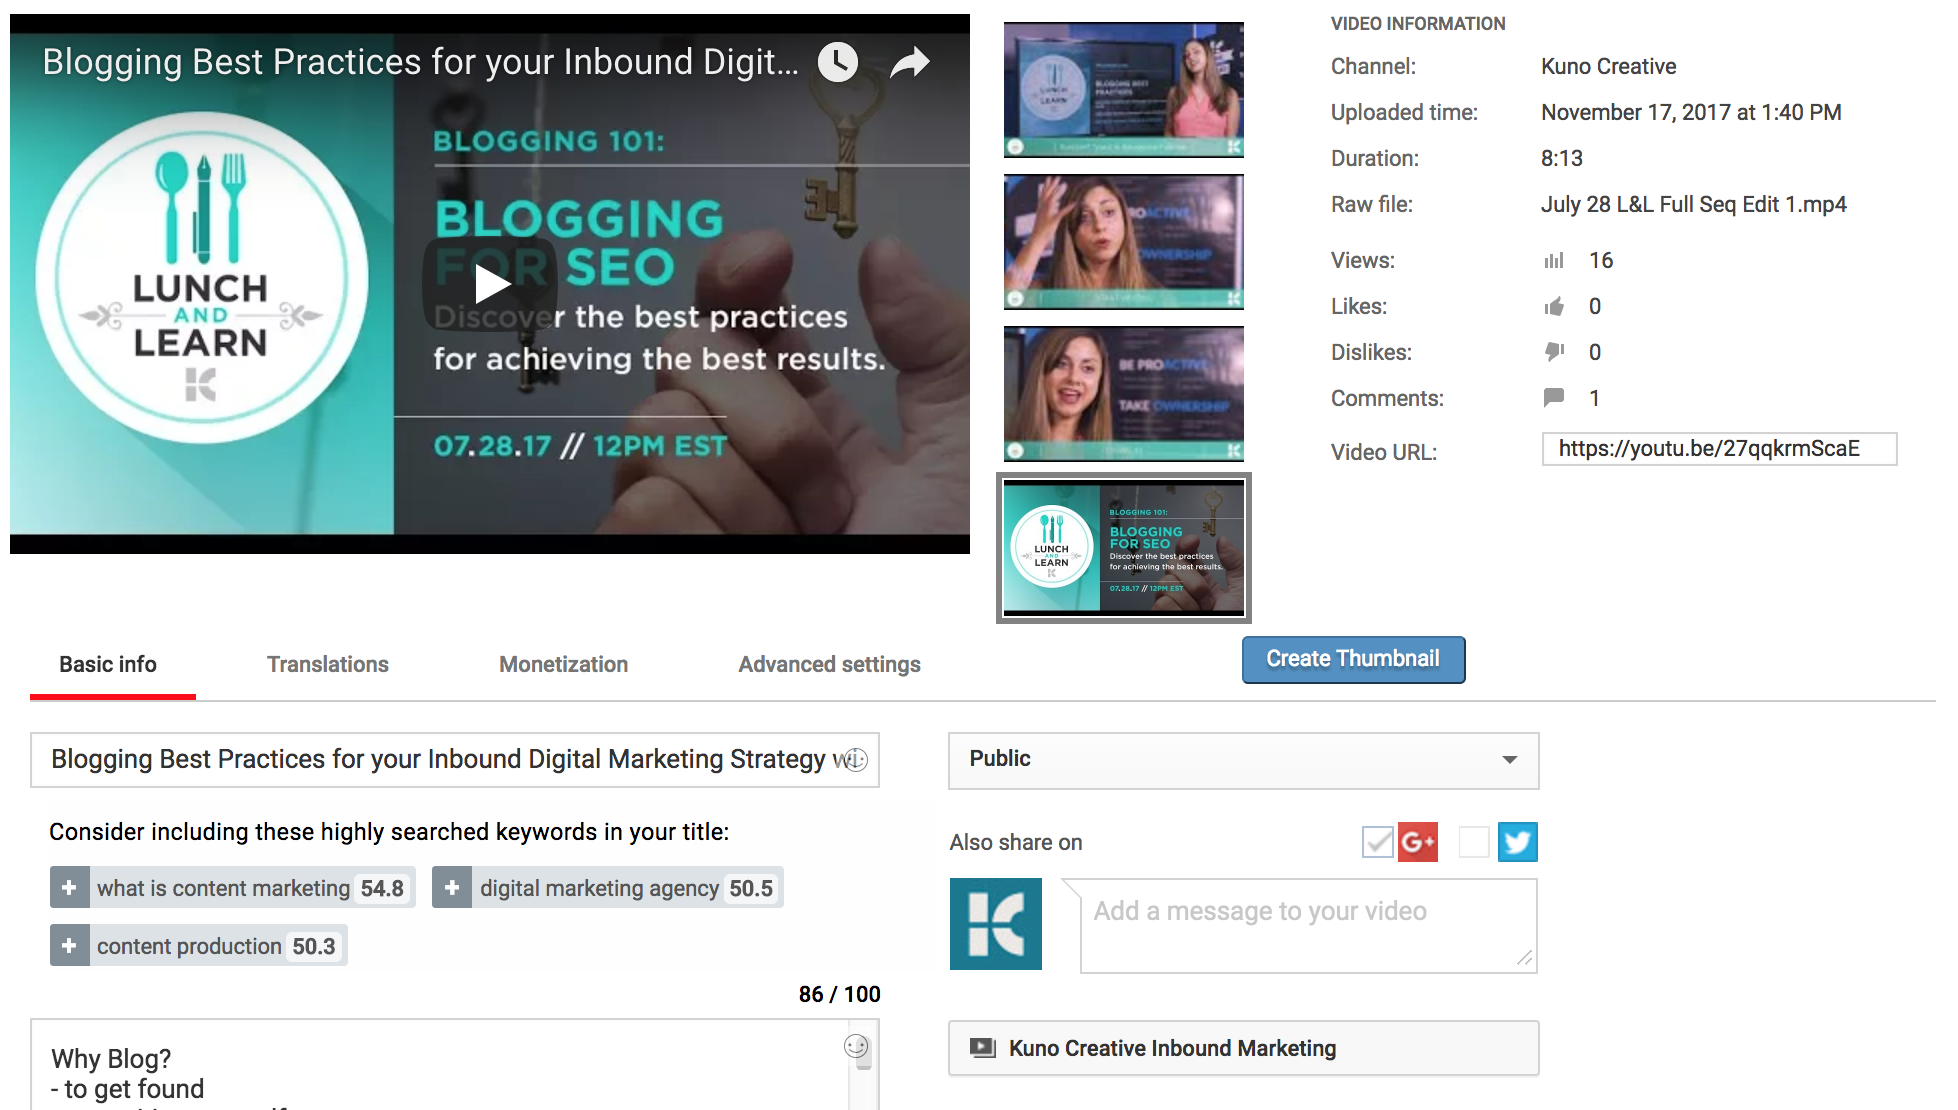Add keyword 'what is content marketing'

click(x=69, y=888)
